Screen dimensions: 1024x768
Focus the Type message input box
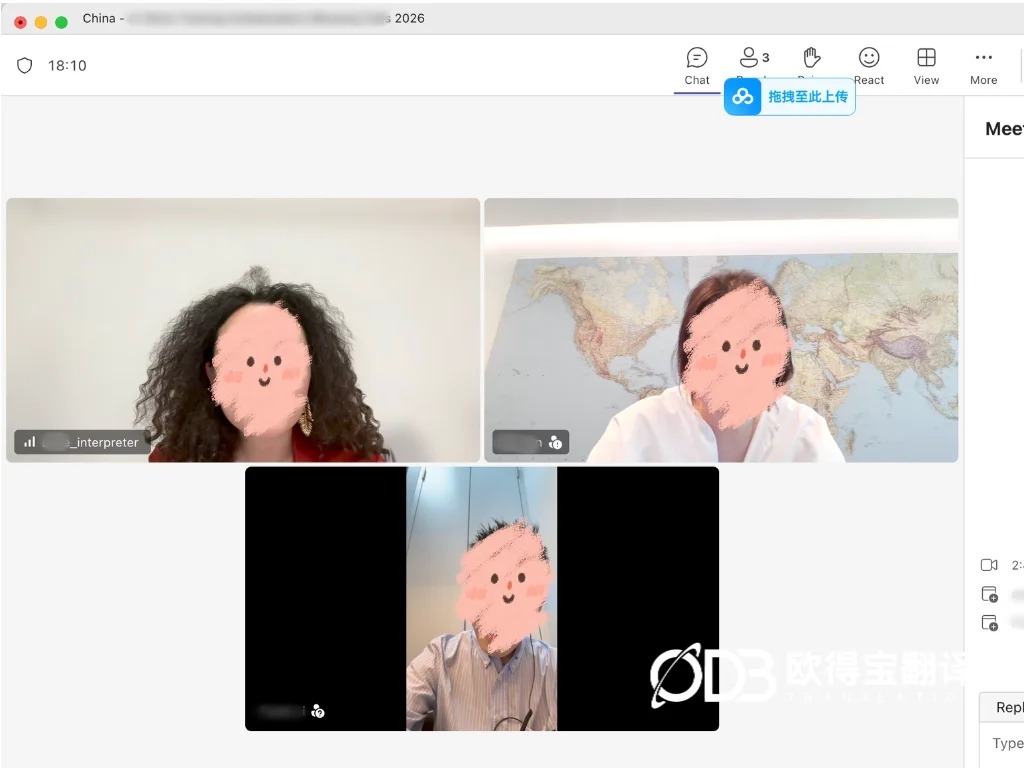(1002, 744)
